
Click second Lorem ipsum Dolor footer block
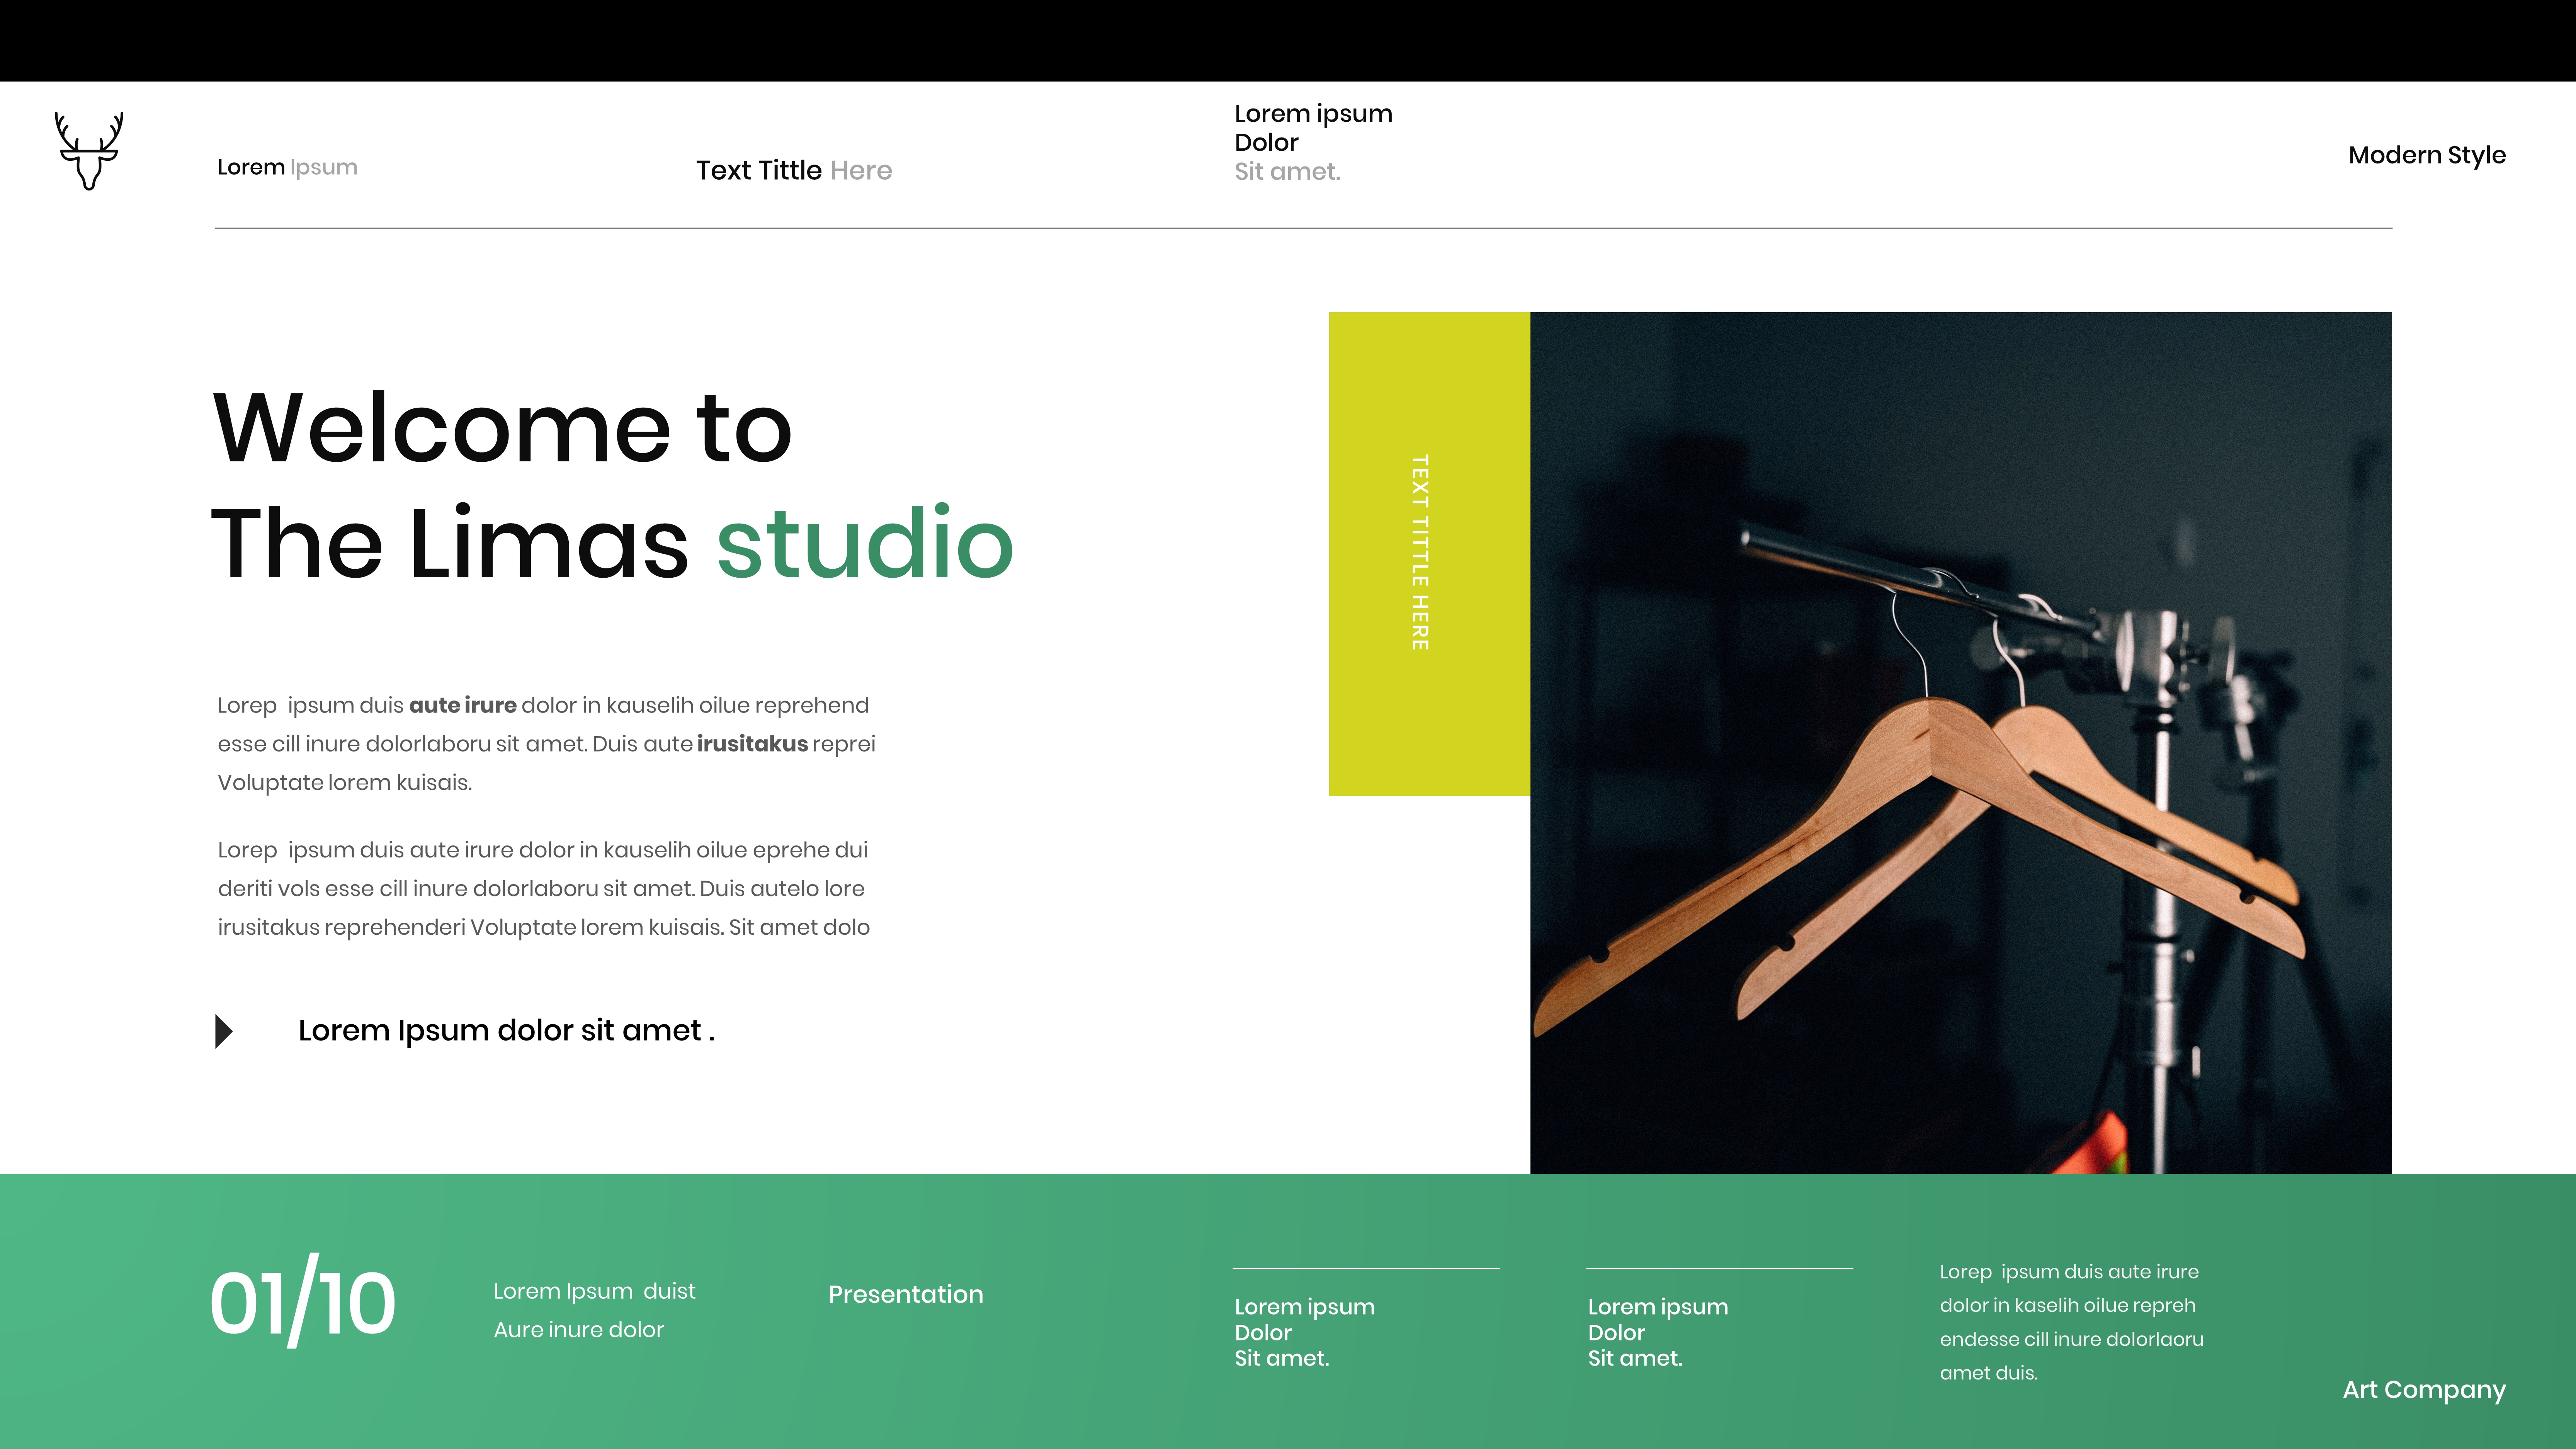point(1657,1332)
